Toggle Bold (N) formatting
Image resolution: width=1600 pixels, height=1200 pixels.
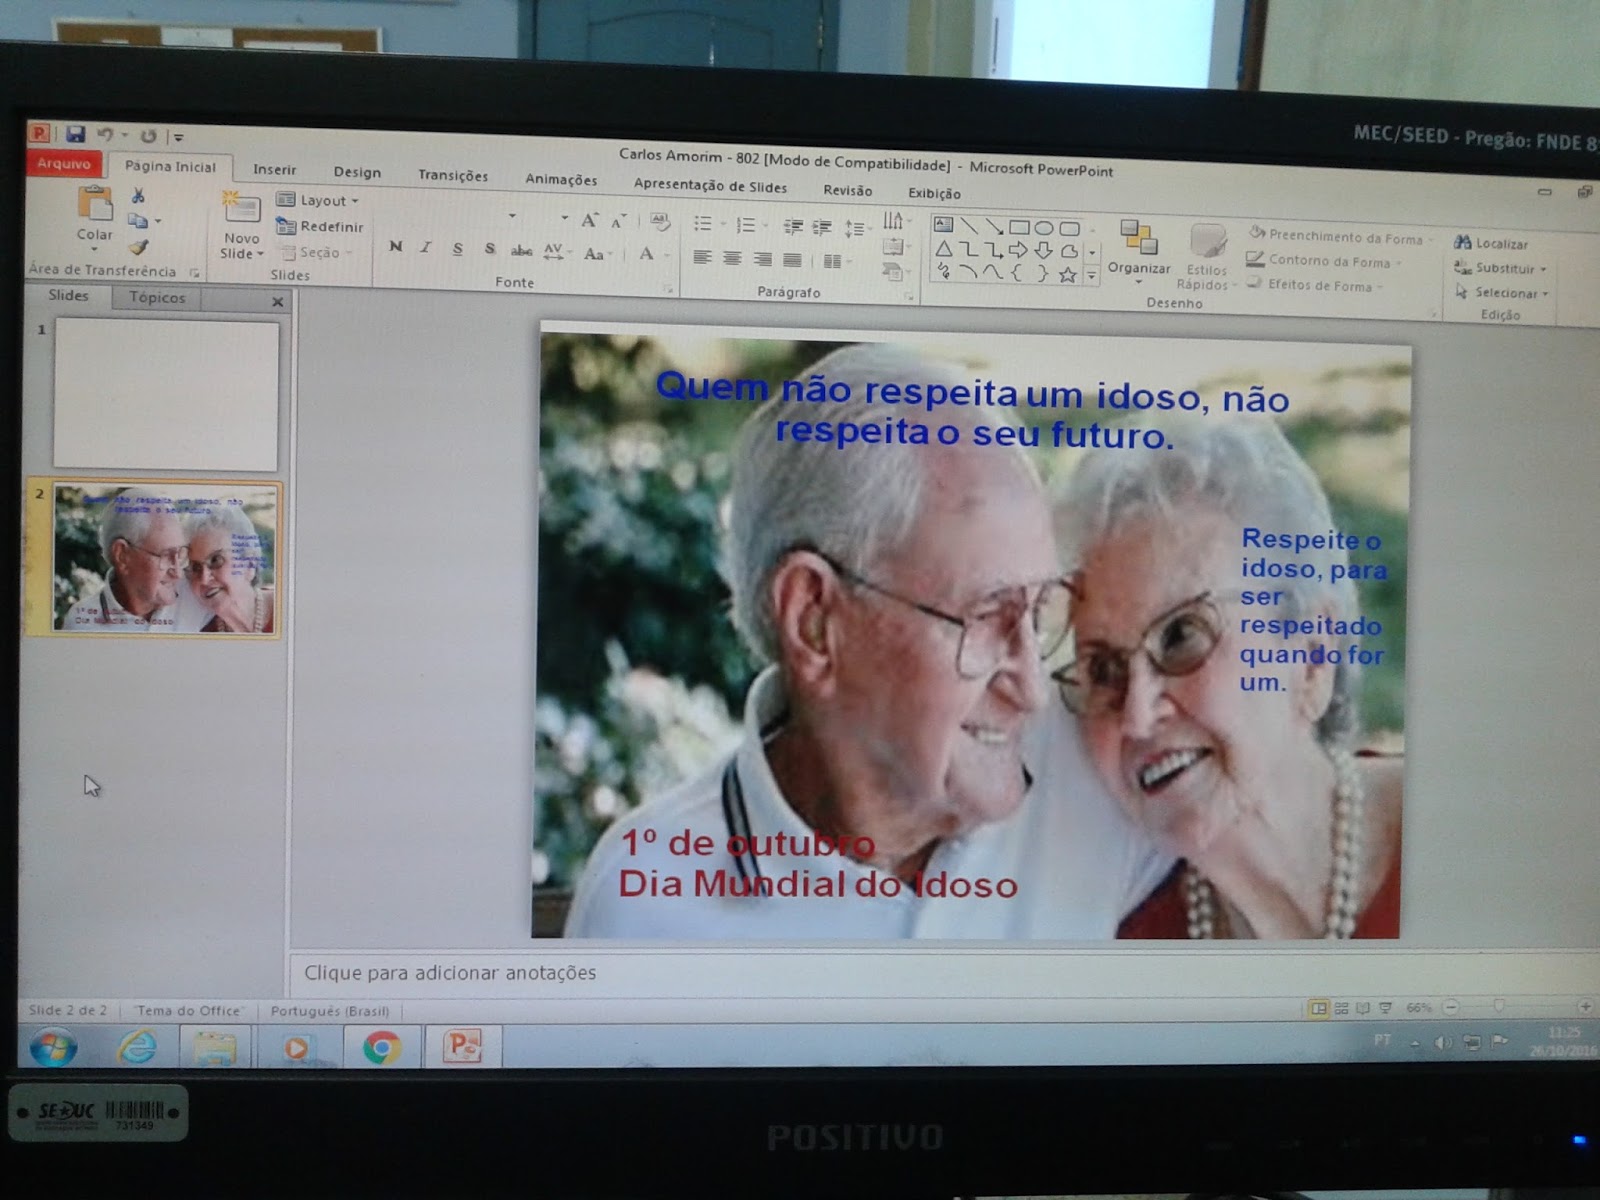tap(396, 246)
